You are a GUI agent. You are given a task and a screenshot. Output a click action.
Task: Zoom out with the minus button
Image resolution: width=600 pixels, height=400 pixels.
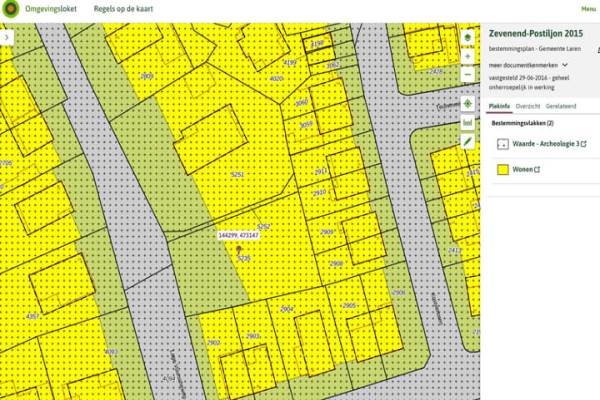click(x=467, y=75)
